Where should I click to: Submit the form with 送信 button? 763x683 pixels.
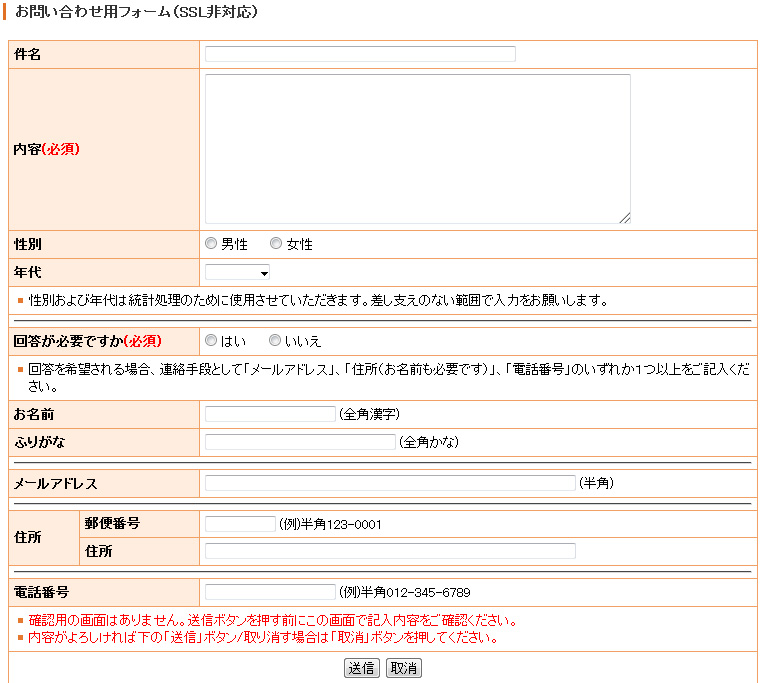point(362,668)
